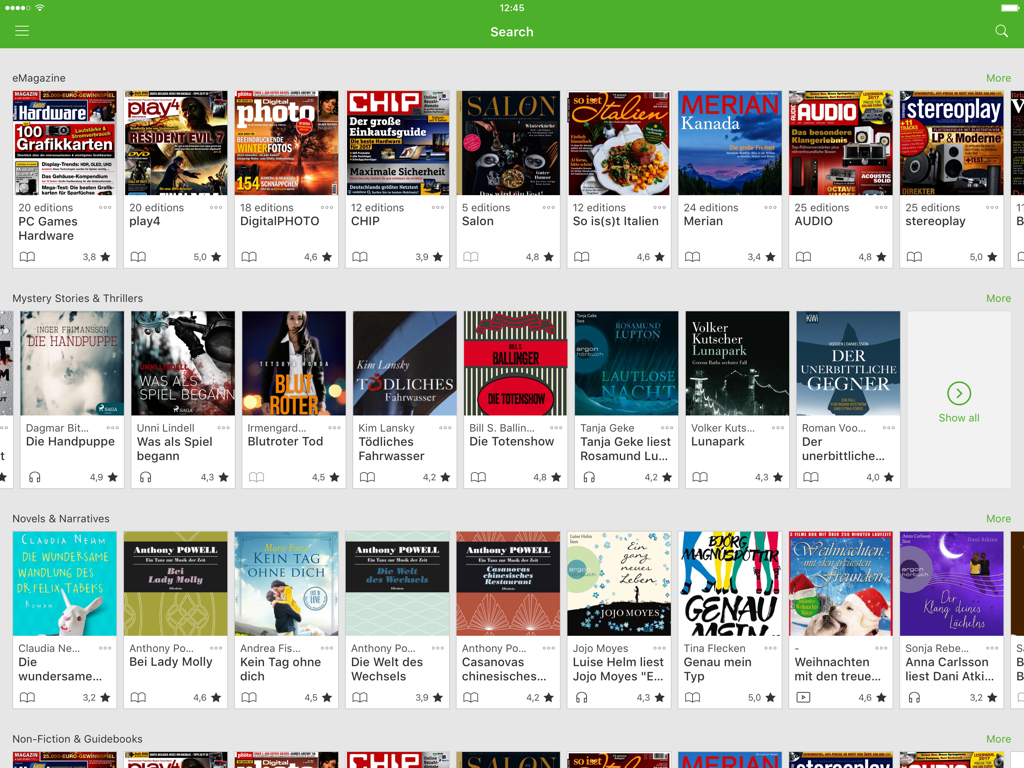Click author name Jojo Moyes
This screenshot has width=1024, height=768.
(600, 648)
